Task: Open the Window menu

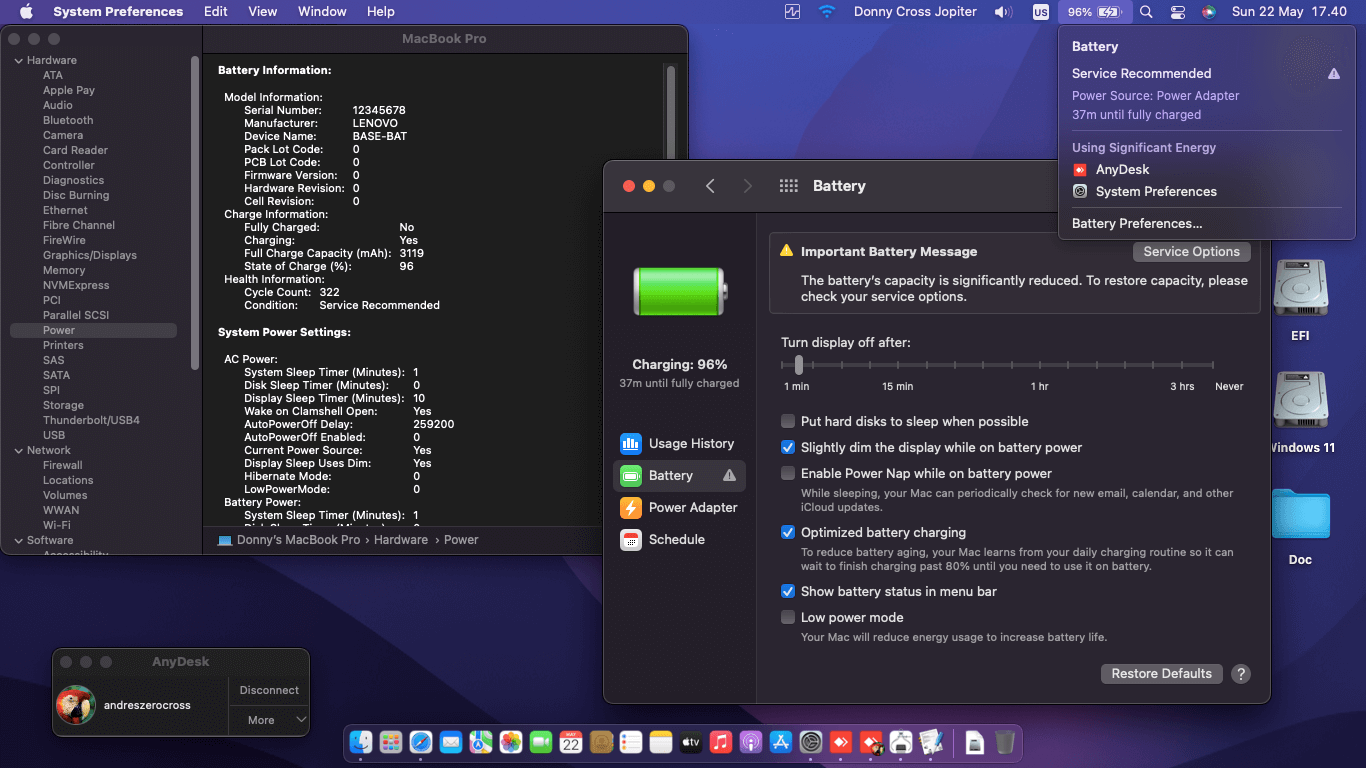Action: [x=322, y=12]
